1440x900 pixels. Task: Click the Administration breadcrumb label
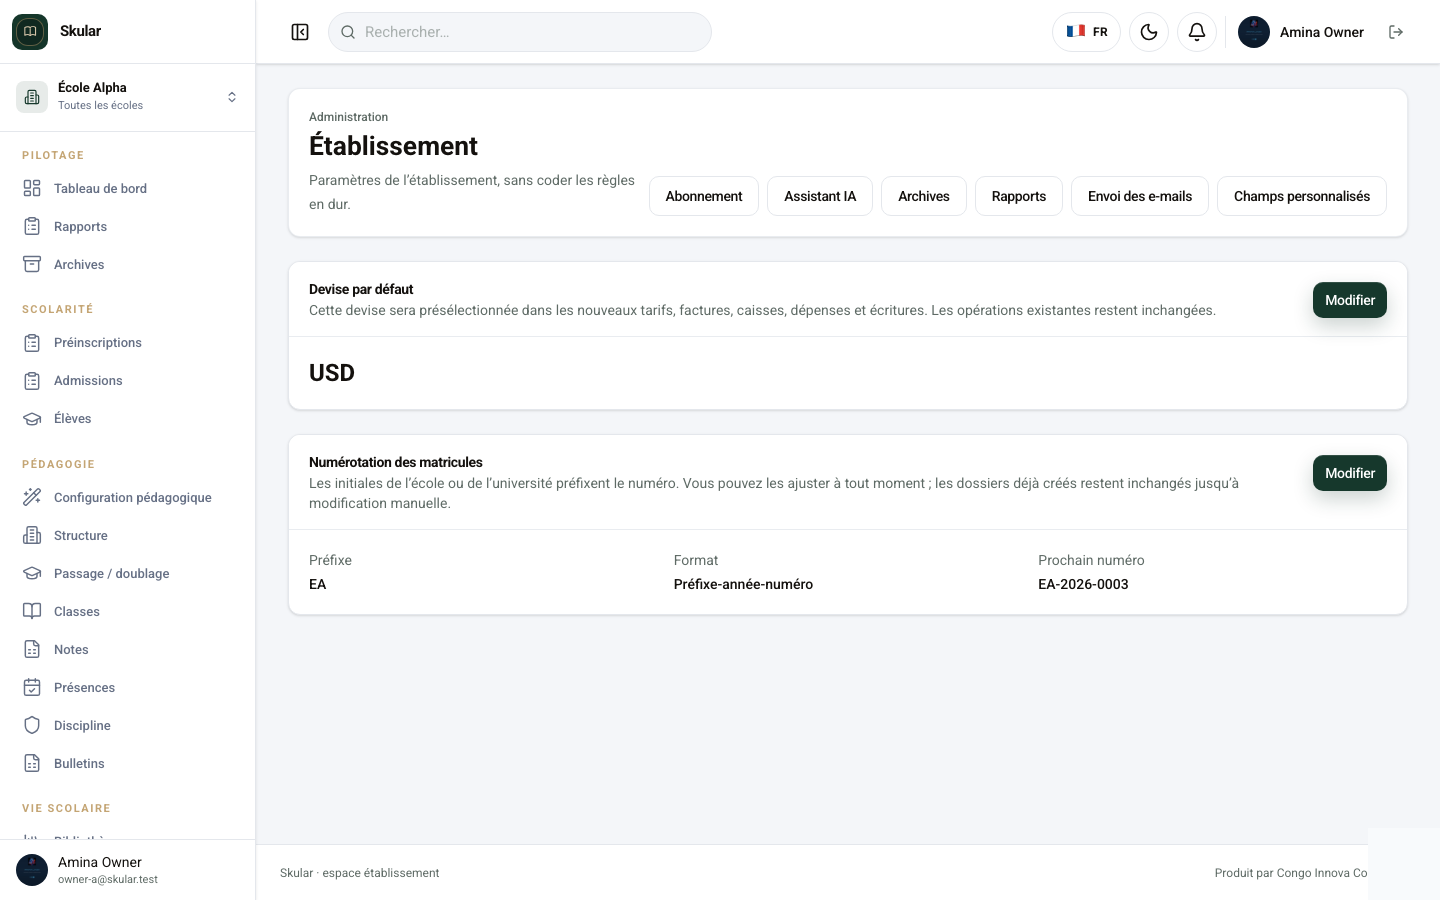[348, 117]
